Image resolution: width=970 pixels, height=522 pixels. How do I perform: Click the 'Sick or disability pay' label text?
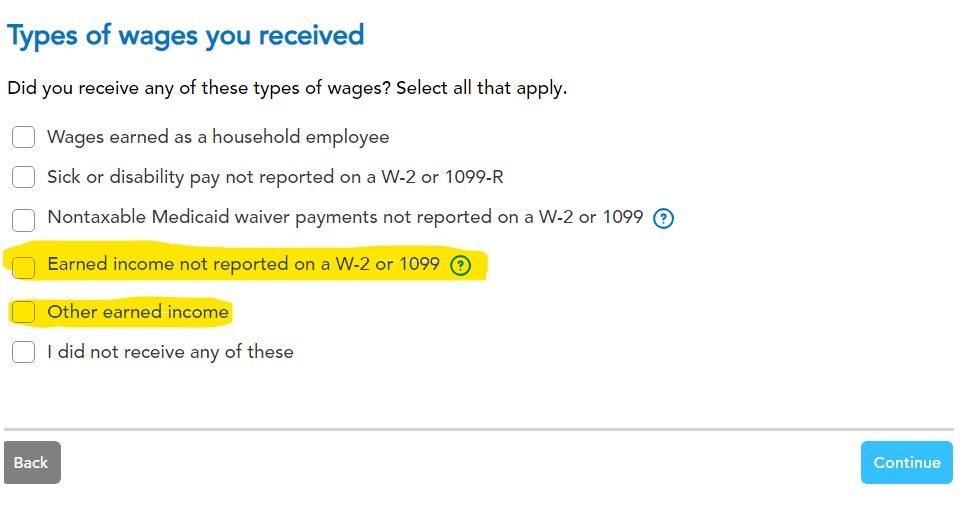coord(275,178)
